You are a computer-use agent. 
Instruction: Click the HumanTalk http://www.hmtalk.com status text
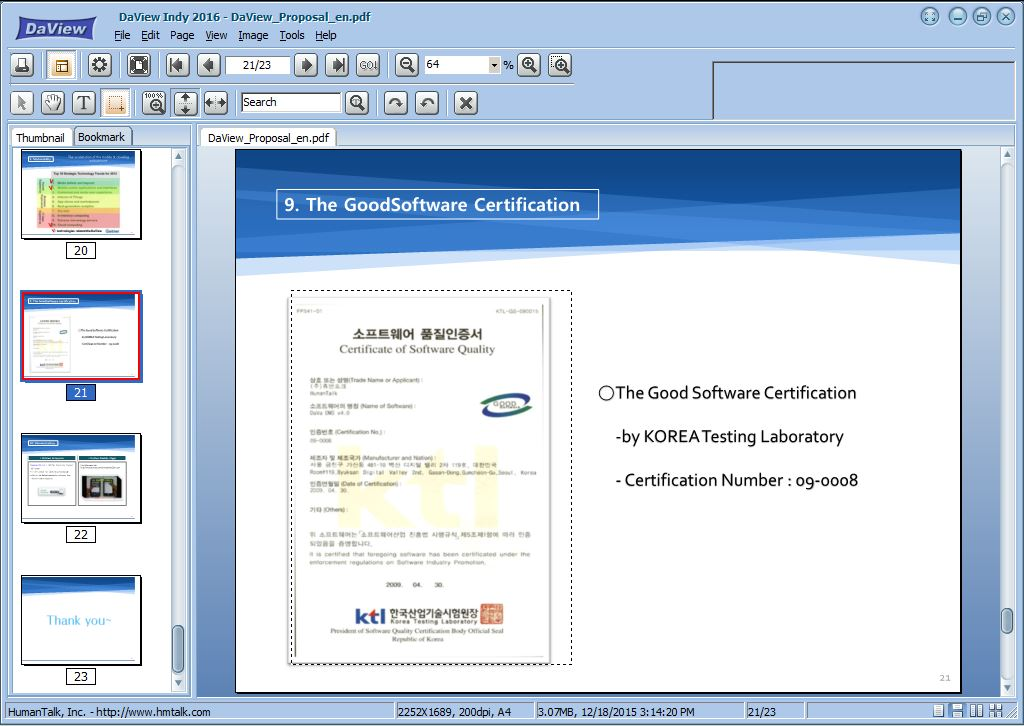click(109, 712)
